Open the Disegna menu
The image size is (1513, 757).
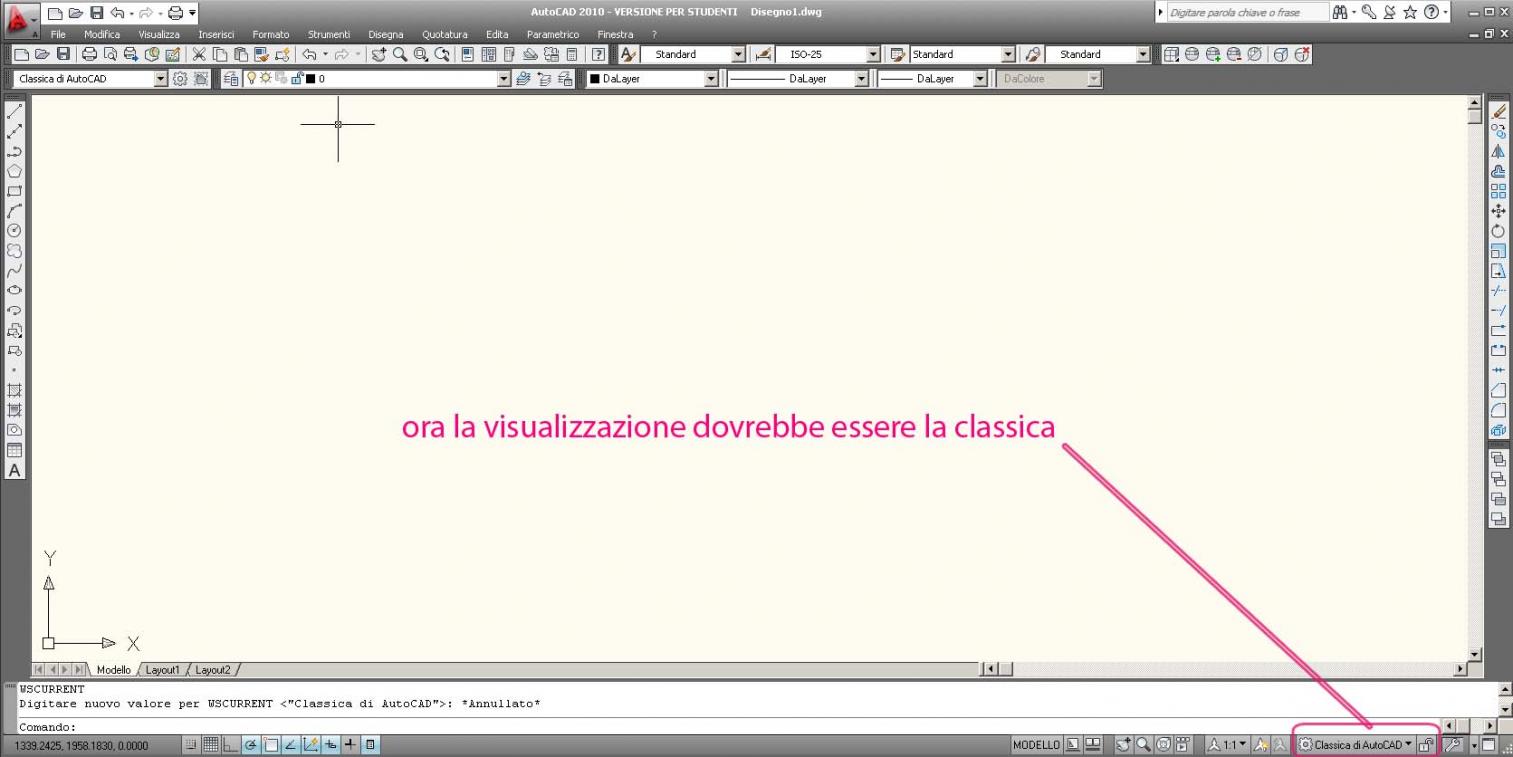[x=385, y=35]
